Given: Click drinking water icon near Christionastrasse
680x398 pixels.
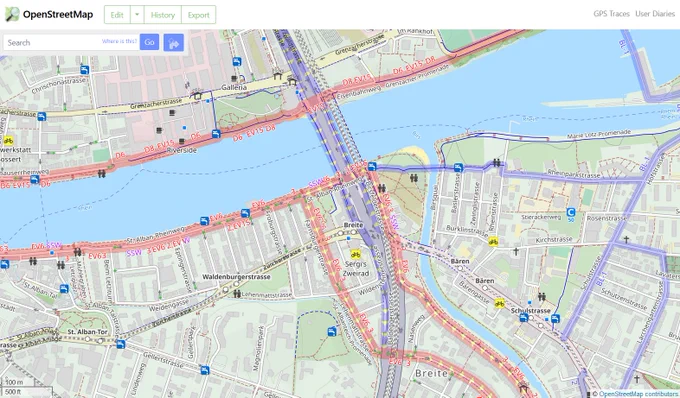Looking at the screenshot, I should [x=85, y=70].
